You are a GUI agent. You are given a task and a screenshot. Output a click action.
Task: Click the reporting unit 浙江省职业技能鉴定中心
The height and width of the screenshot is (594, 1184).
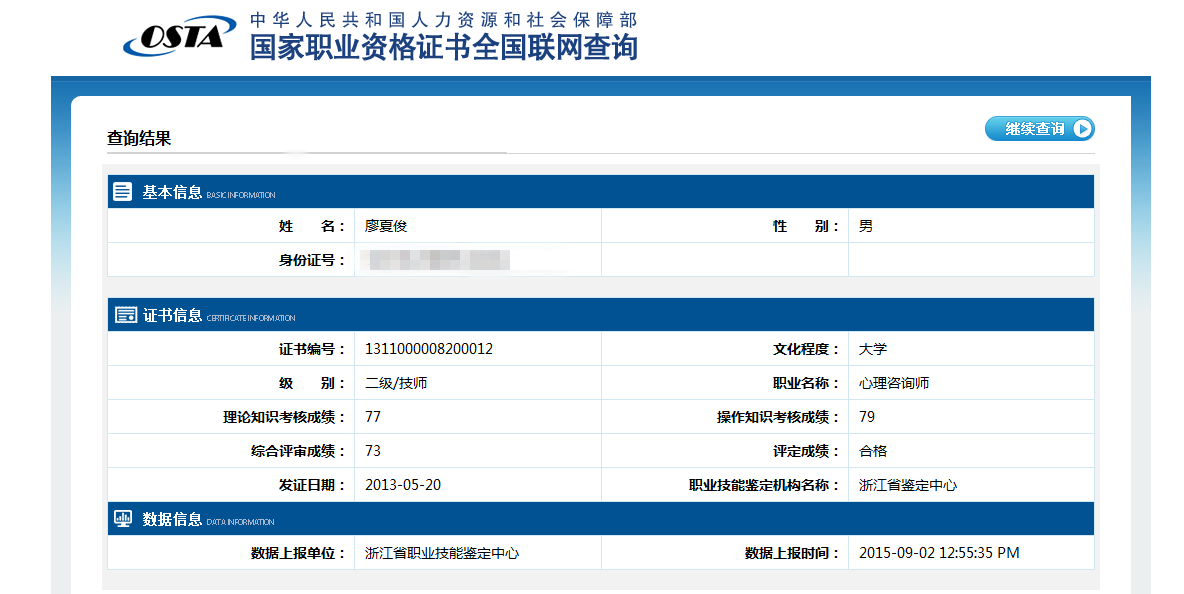coord(442,553)
